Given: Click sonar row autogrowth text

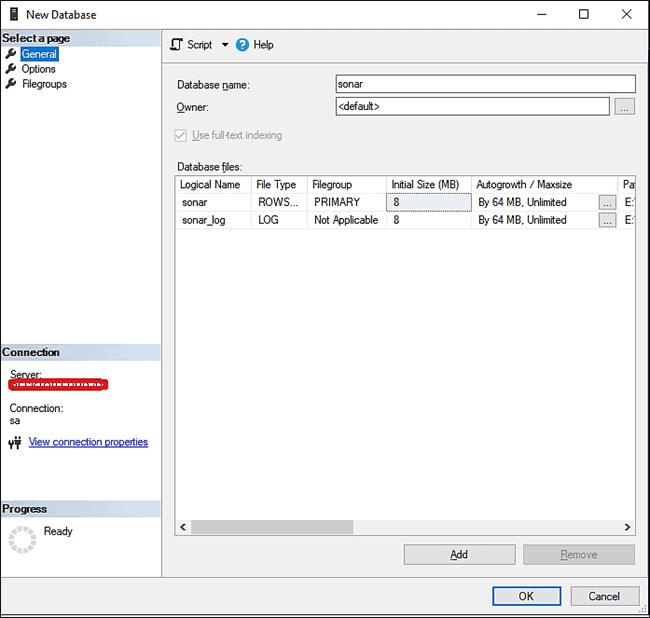Looking at the screenshot, I should point(522,202).
